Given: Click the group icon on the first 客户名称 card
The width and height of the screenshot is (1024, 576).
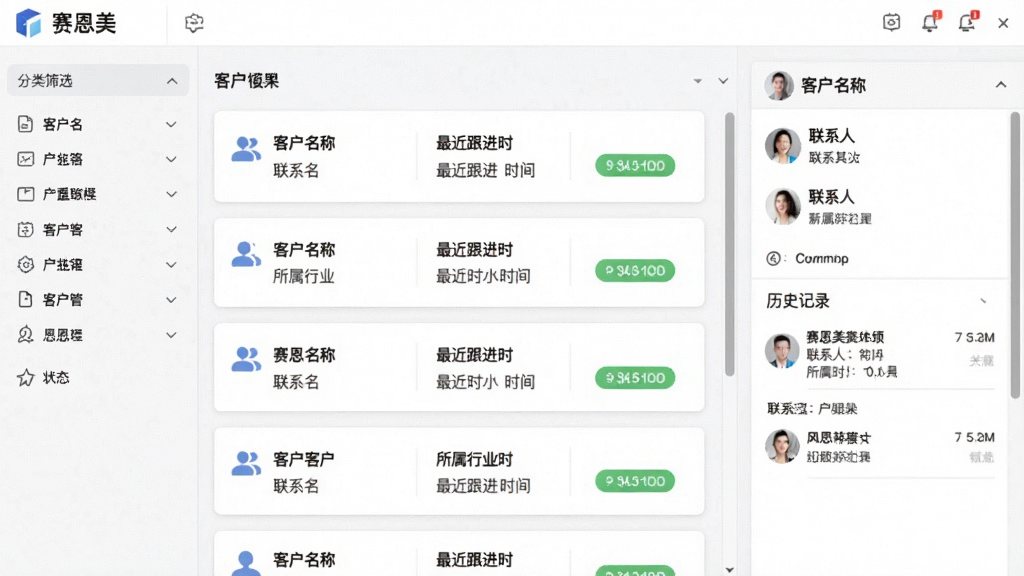Looking at the screenshot, I should point(246,149).
